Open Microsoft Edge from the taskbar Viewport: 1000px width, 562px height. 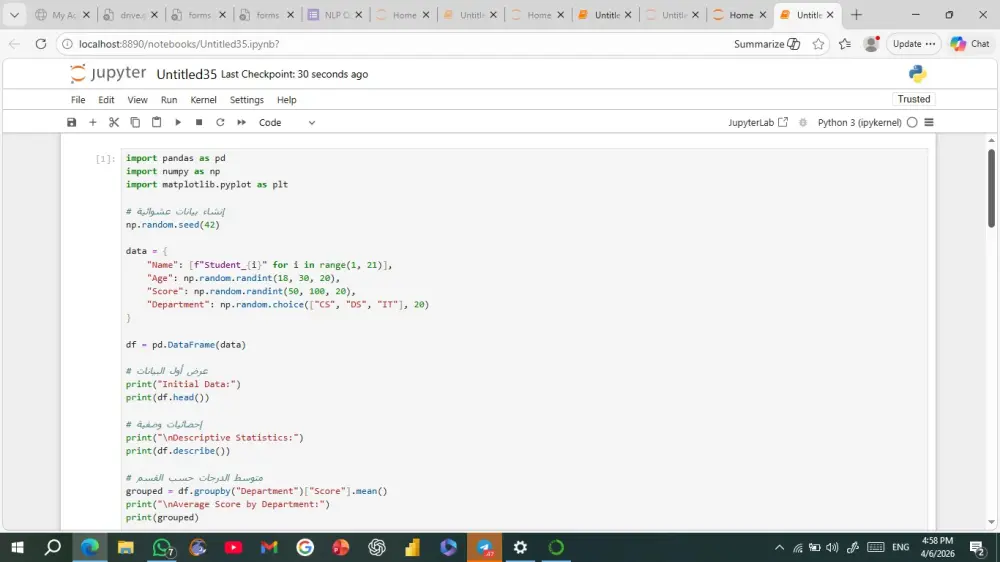pos(90,547)
